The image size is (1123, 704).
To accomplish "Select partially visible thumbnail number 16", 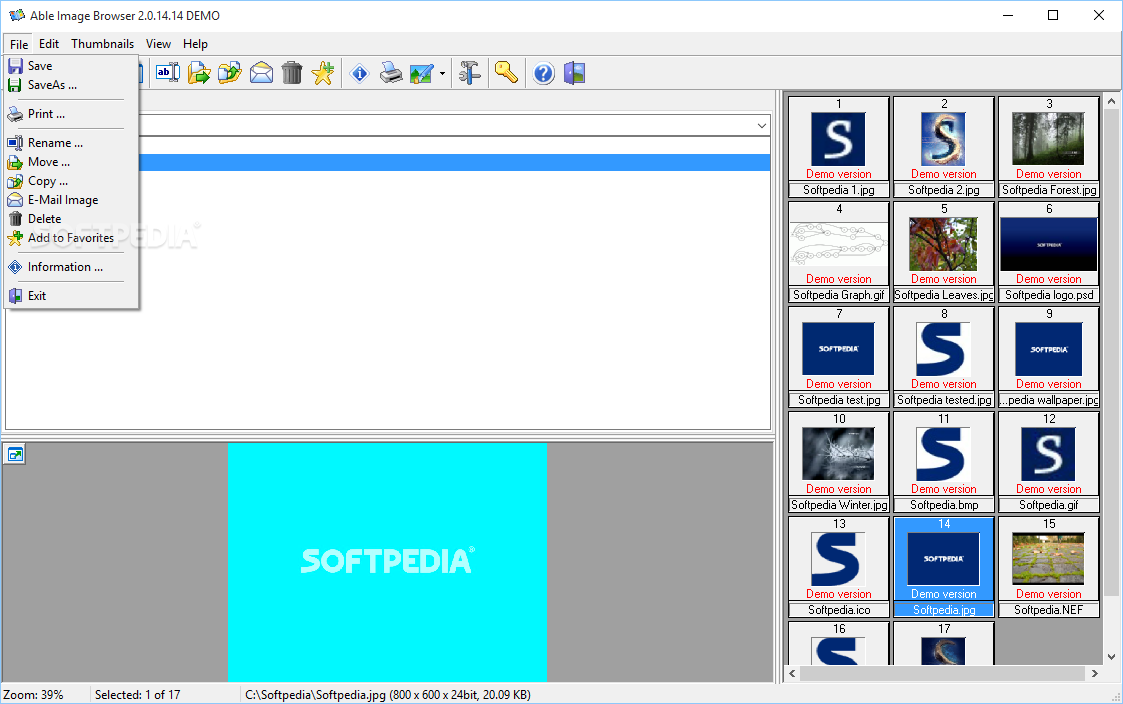I will point(839,643).
